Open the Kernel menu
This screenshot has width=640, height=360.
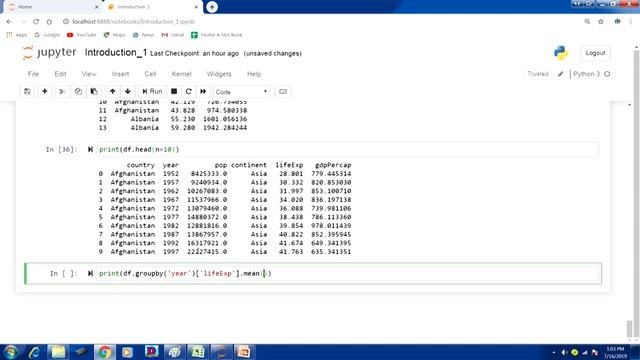tap(182, 74)
